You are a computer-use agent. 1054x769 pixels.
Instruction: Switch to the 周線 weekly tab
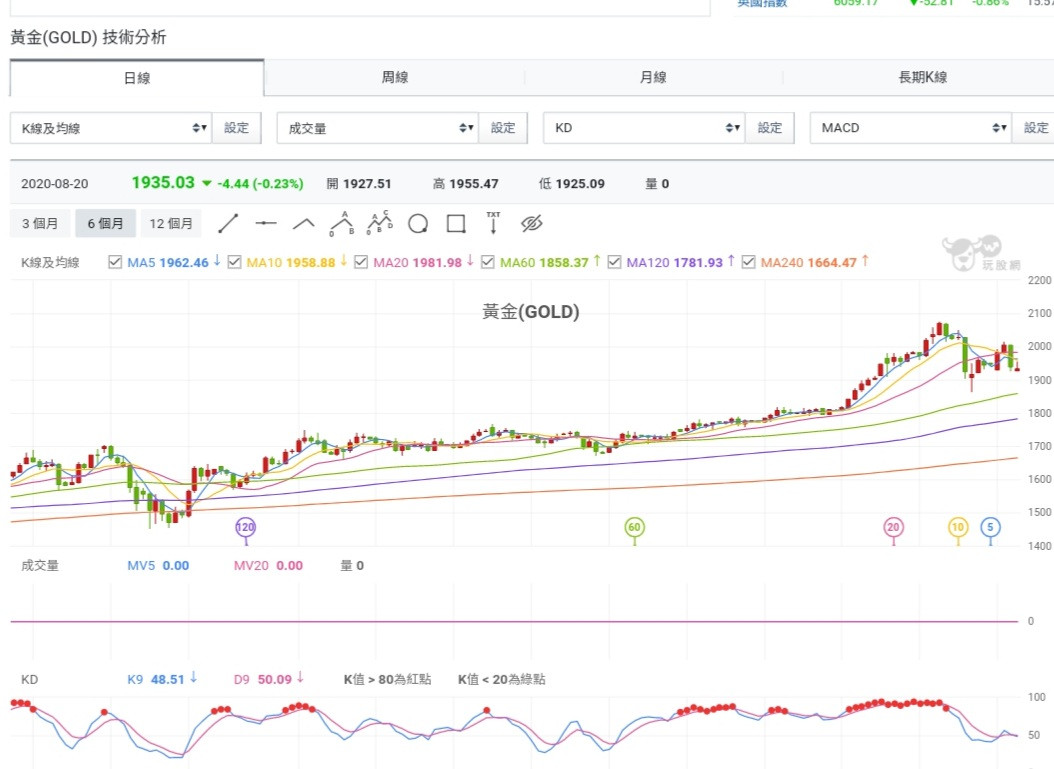point(395,78)
